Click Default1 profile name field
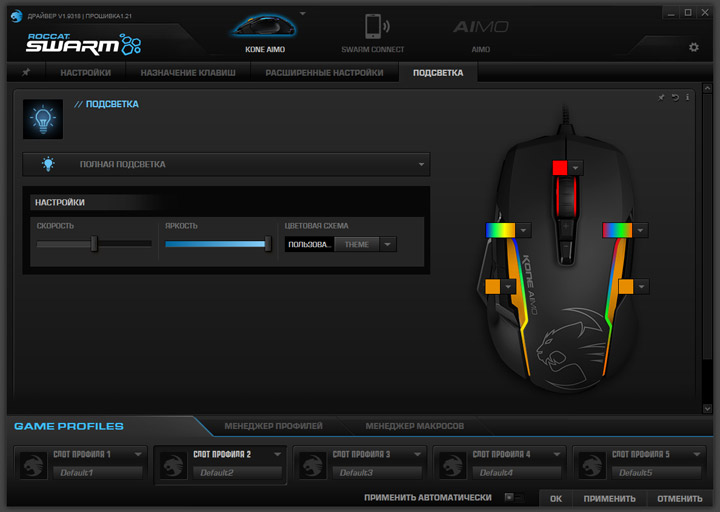 point(97,473)
